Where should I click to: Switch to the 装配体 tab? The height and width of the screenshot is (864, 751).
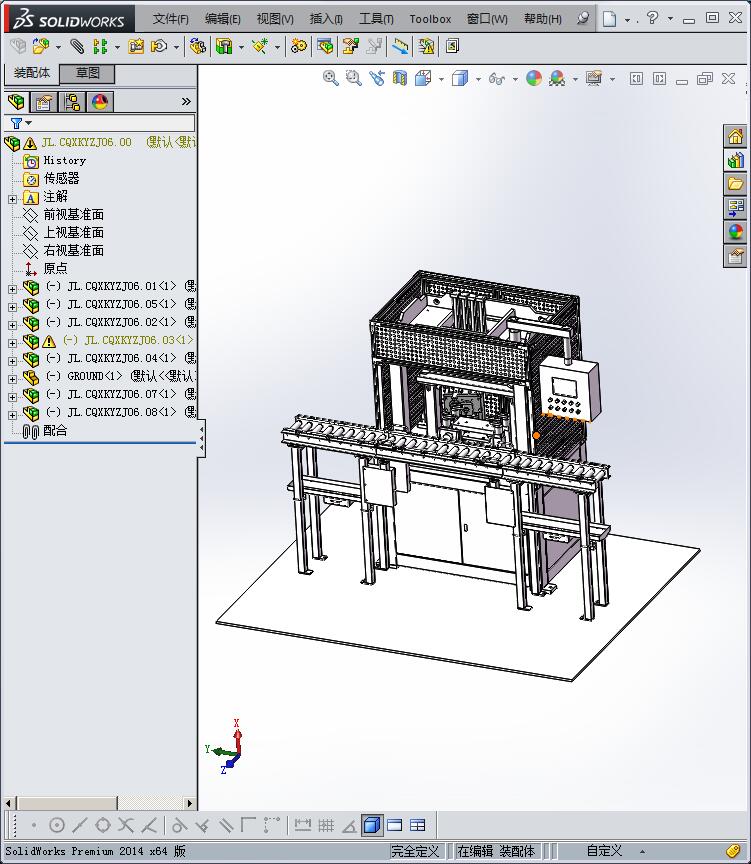click(32, 73)
